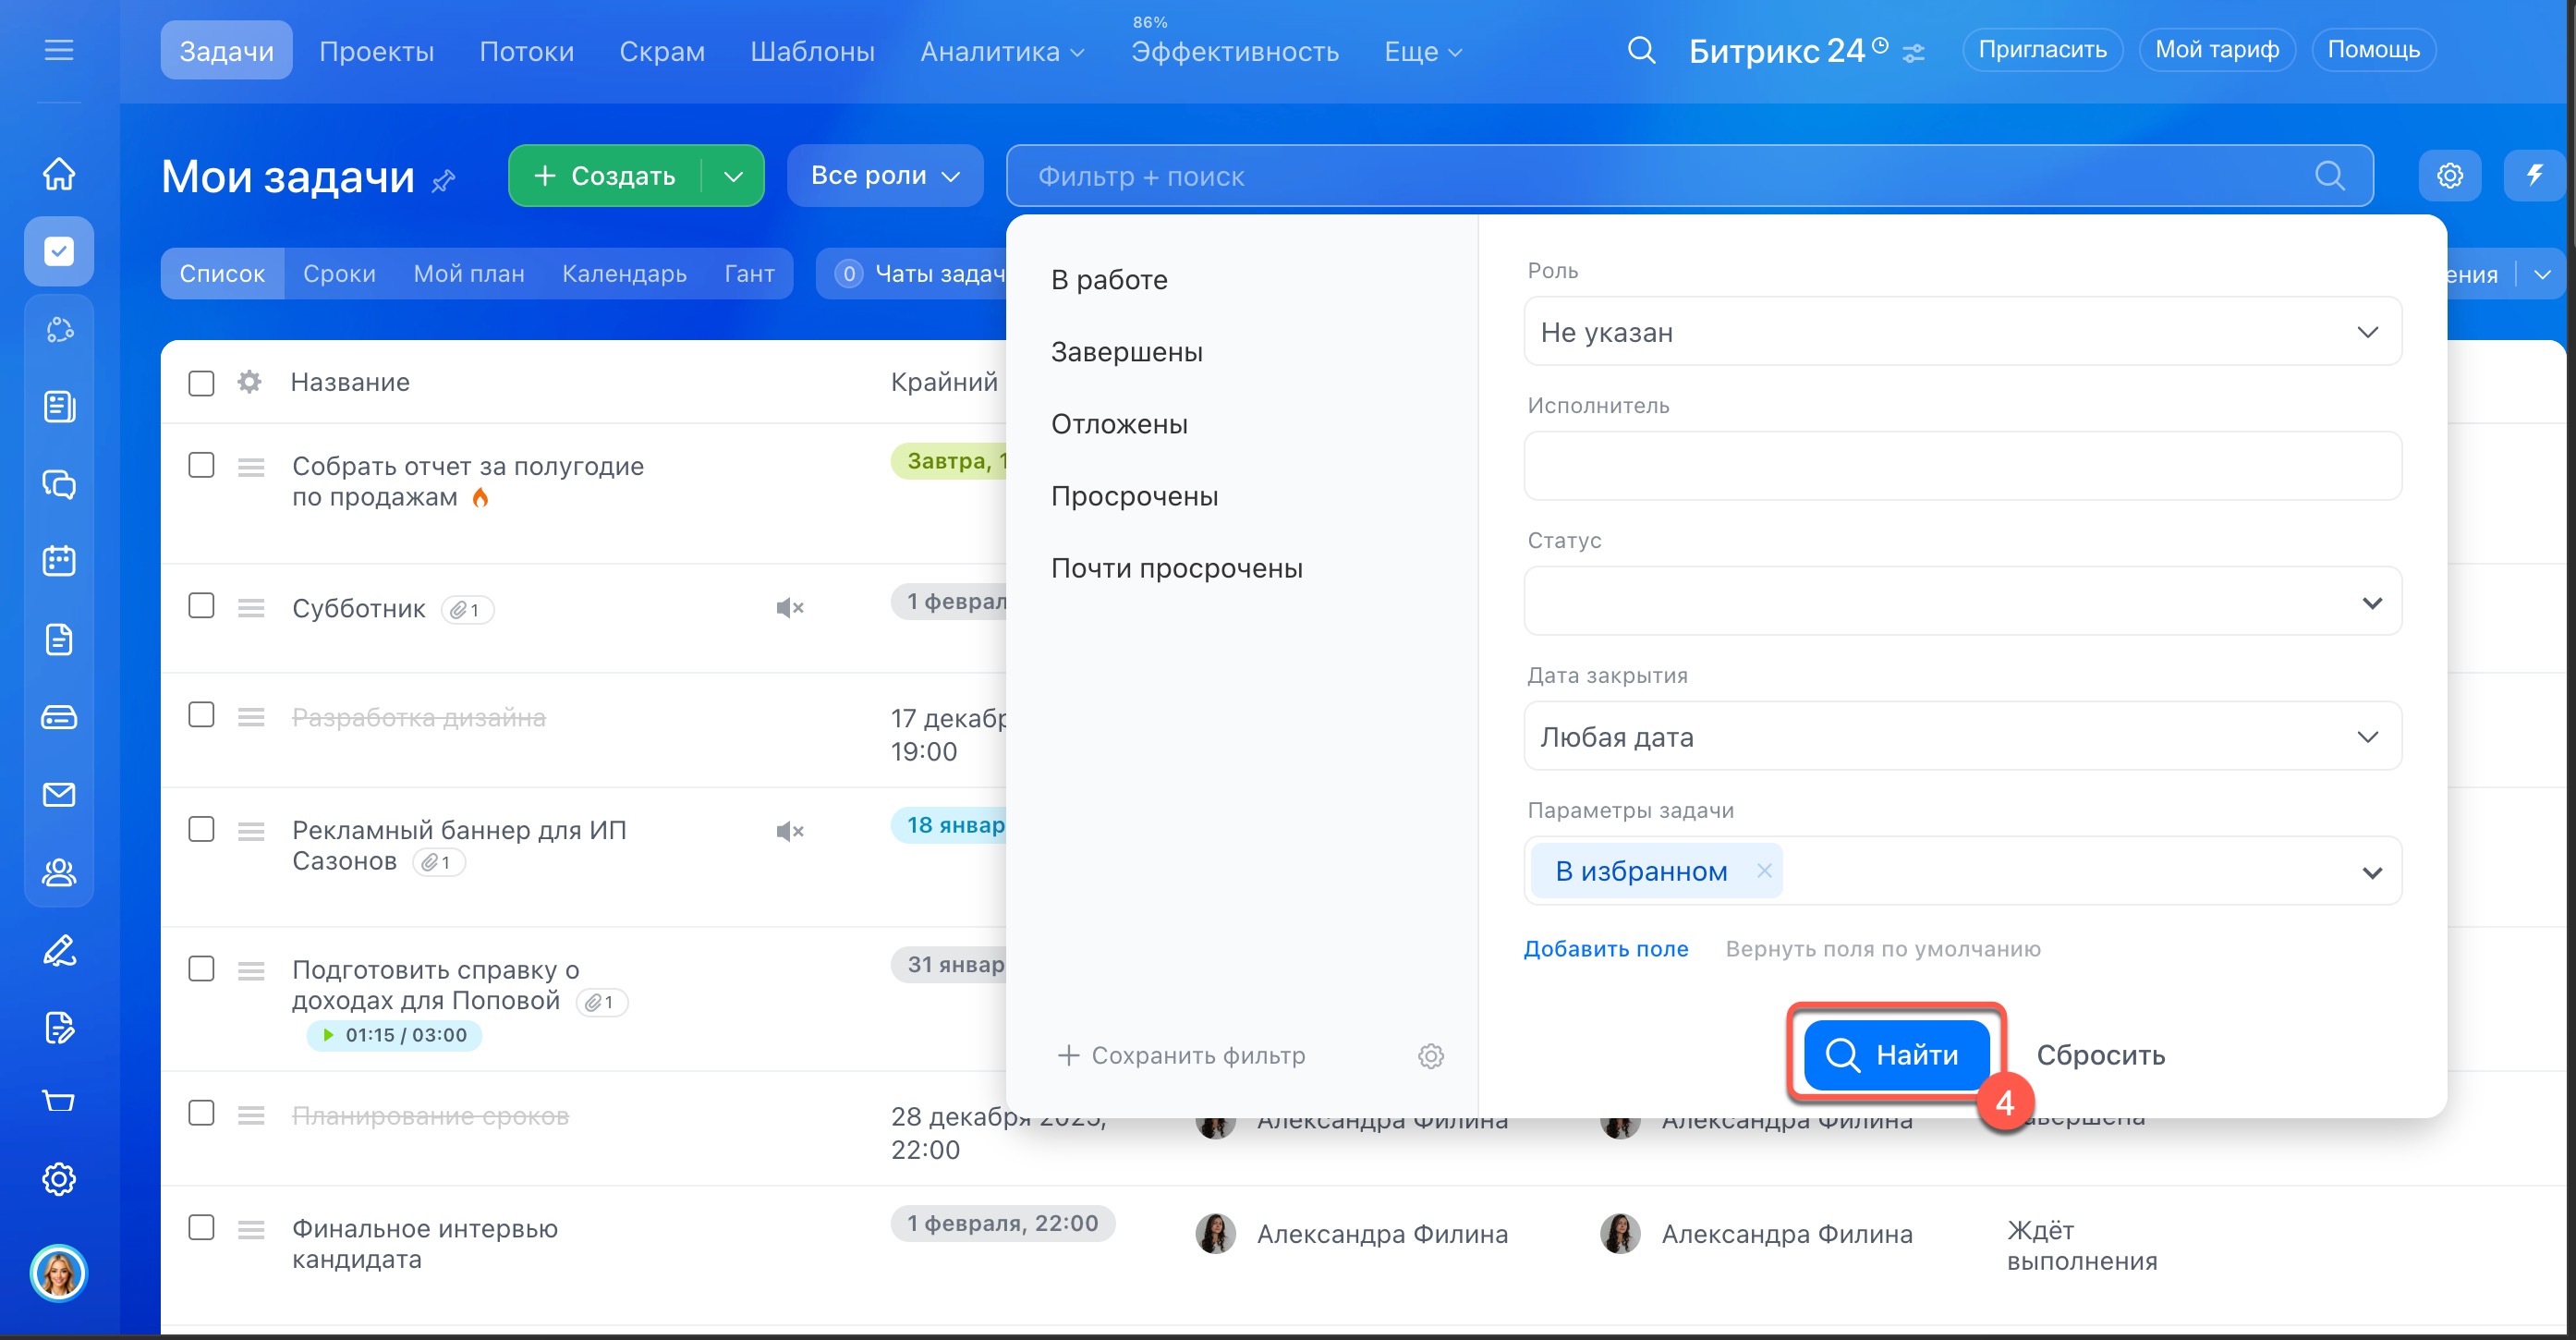Select the Просрочены preset filter

pyautogui.click(x=1134, y=496)
